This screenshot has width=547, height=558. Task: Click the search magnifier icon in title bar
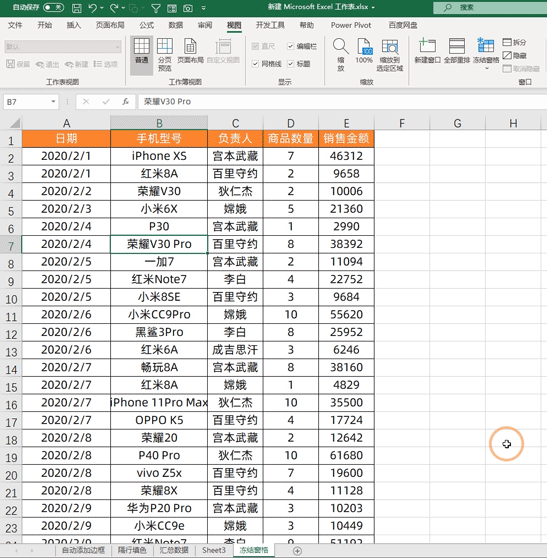pyautogui.click(x=448, y=7)
